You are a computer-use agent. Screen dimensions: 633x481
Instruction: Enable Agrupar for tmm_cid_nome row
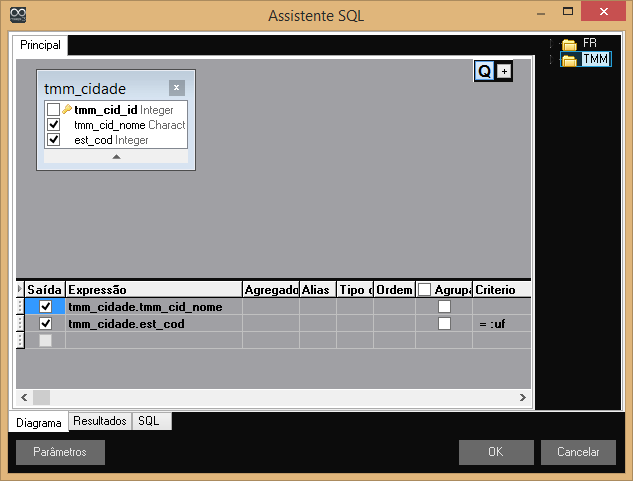[444, 307]
